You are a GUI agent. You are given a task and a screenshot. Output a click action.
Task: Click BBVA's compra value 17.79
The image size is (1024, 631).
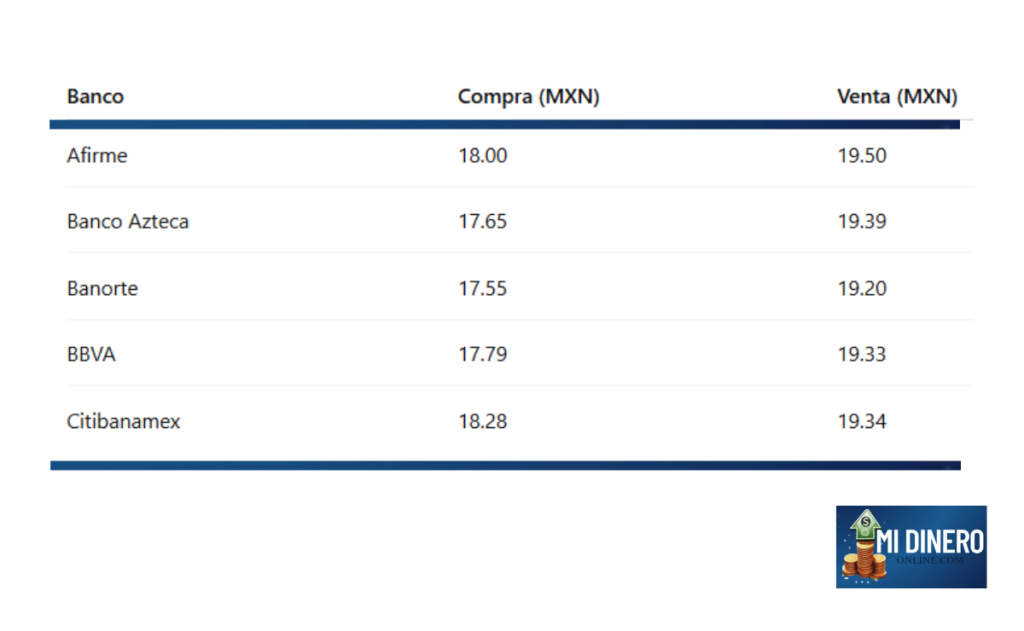483,354
